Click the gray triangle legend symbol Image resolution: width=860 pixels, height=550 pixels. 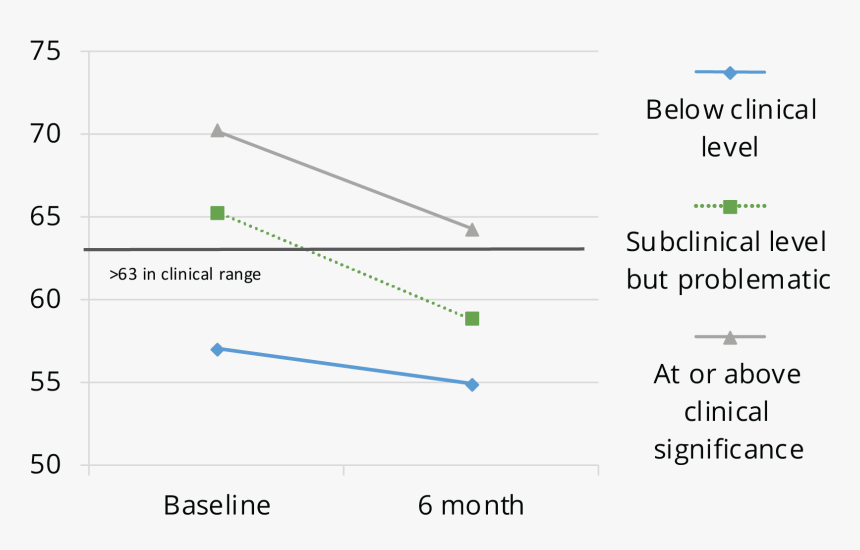tap(730, 337)
